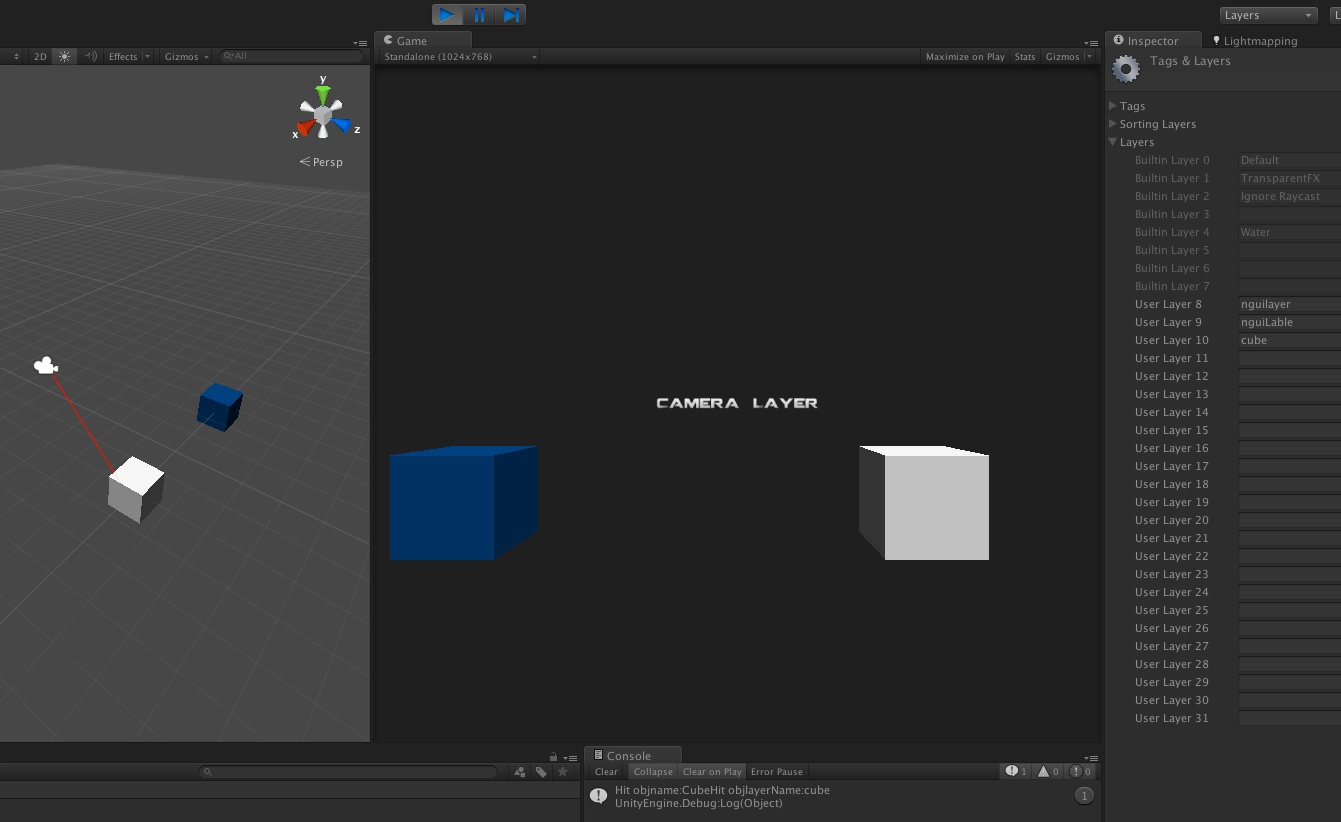Toggle 2D mode in Scene view
The height and width of the screenshot is (822, 1341).
[x=40, y=57]
